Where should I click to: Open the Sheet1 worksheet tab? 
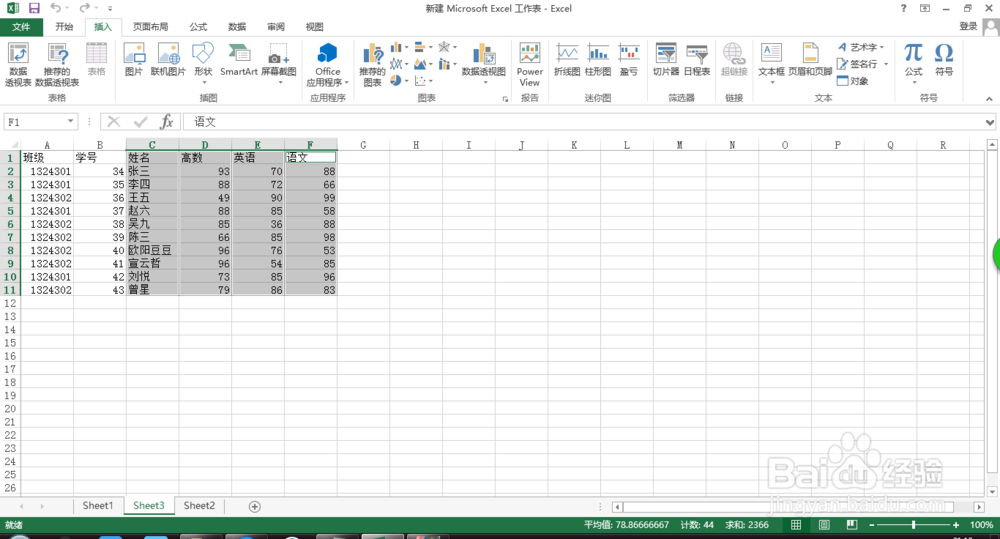coord(98,506)
